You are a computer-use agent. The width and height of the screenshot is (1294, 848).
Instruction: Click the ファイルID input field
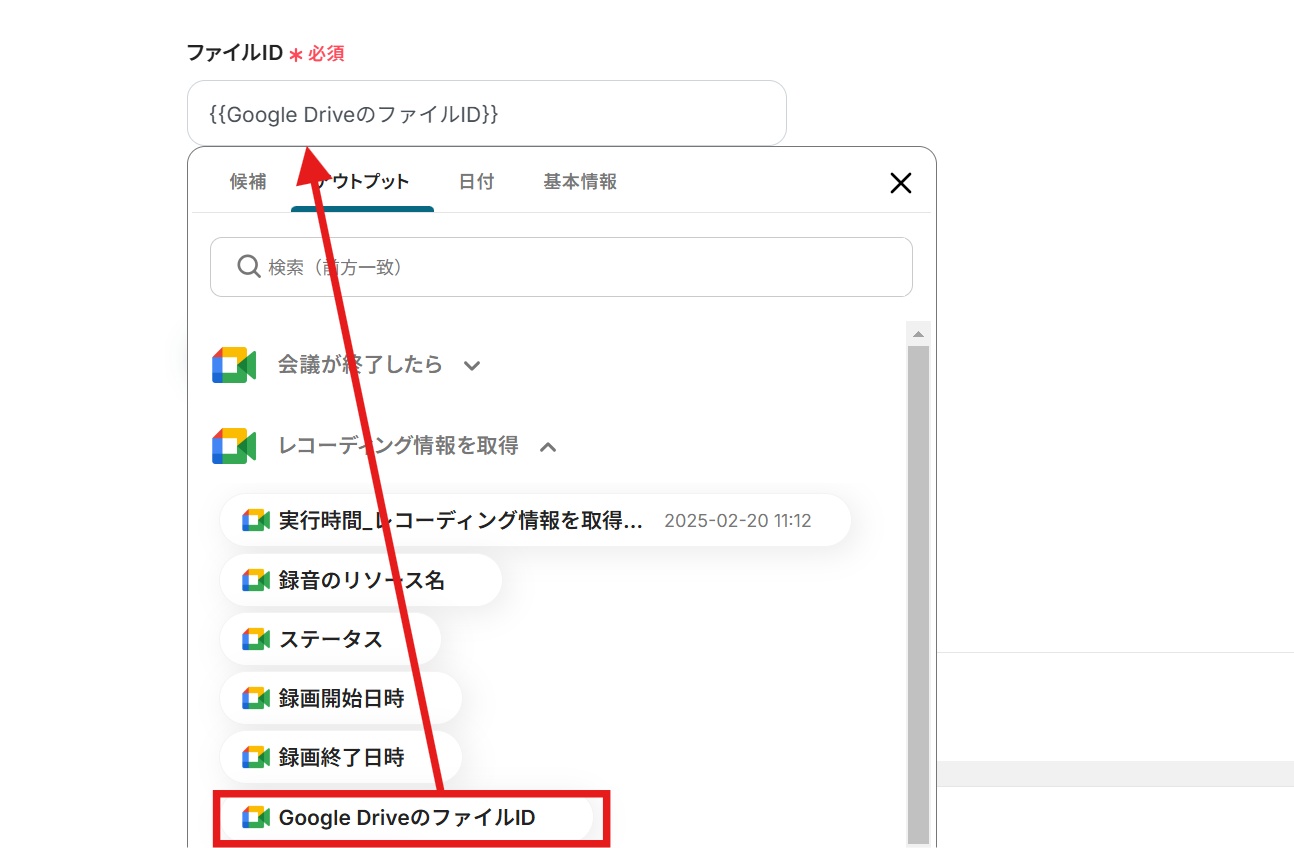[486, 113]
